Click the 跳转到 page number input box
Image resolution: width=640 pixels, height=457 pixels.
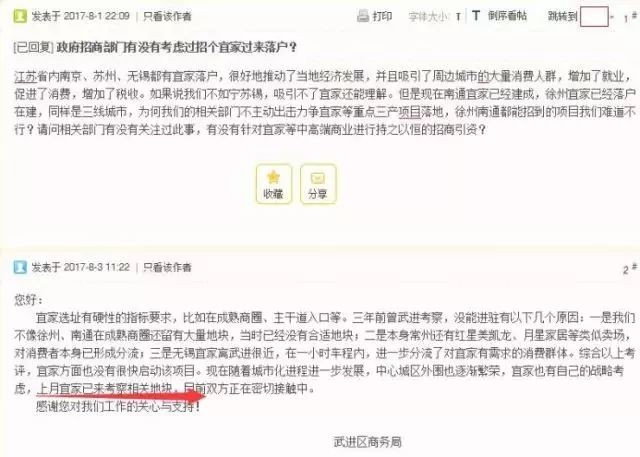[x=594, y=16]
